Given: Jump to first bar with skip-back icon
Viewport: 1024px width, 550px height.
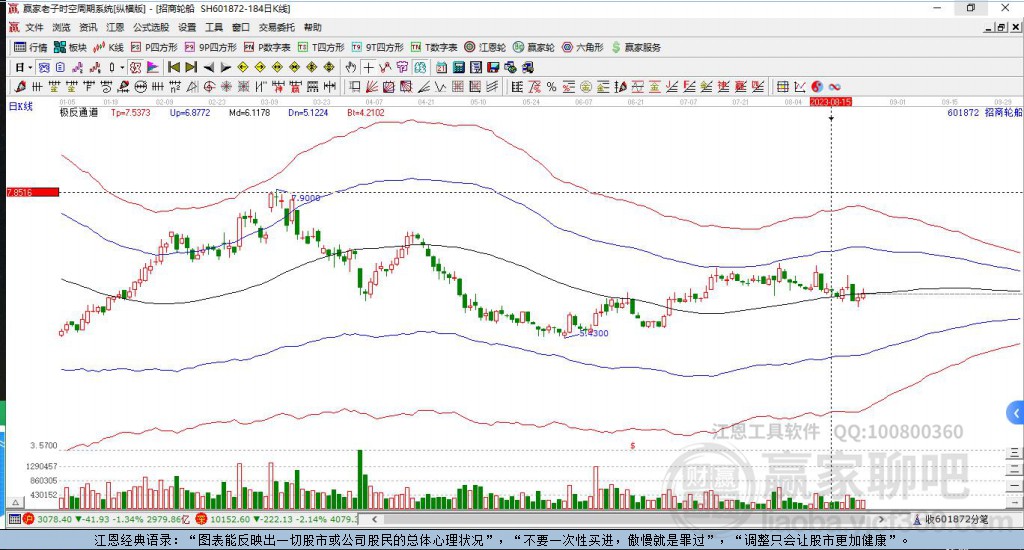Looking at the screenshot, I should (174, 67).
